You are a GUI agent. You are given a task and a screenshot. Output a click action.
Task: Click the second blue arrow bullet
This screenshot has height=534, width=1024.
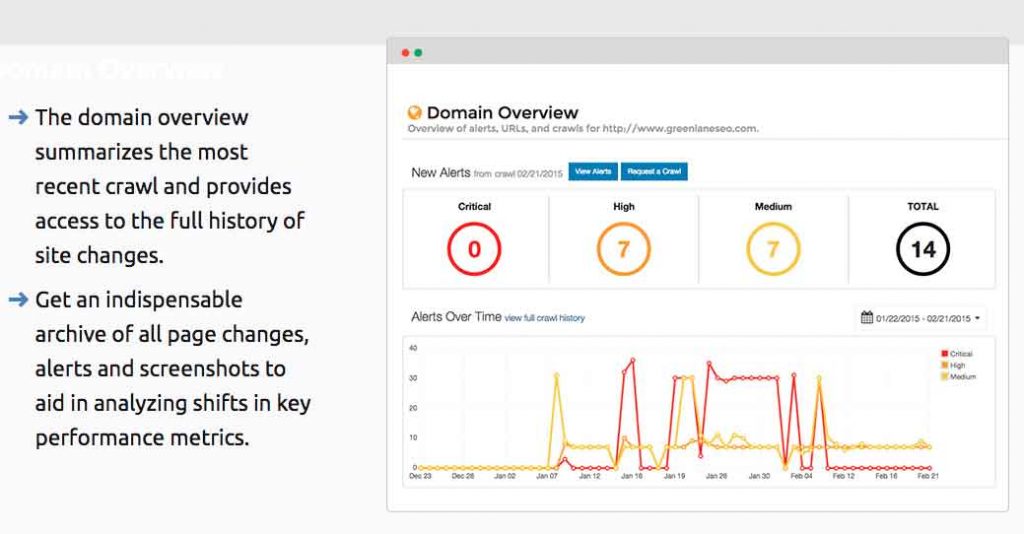(x=18, y=300)
